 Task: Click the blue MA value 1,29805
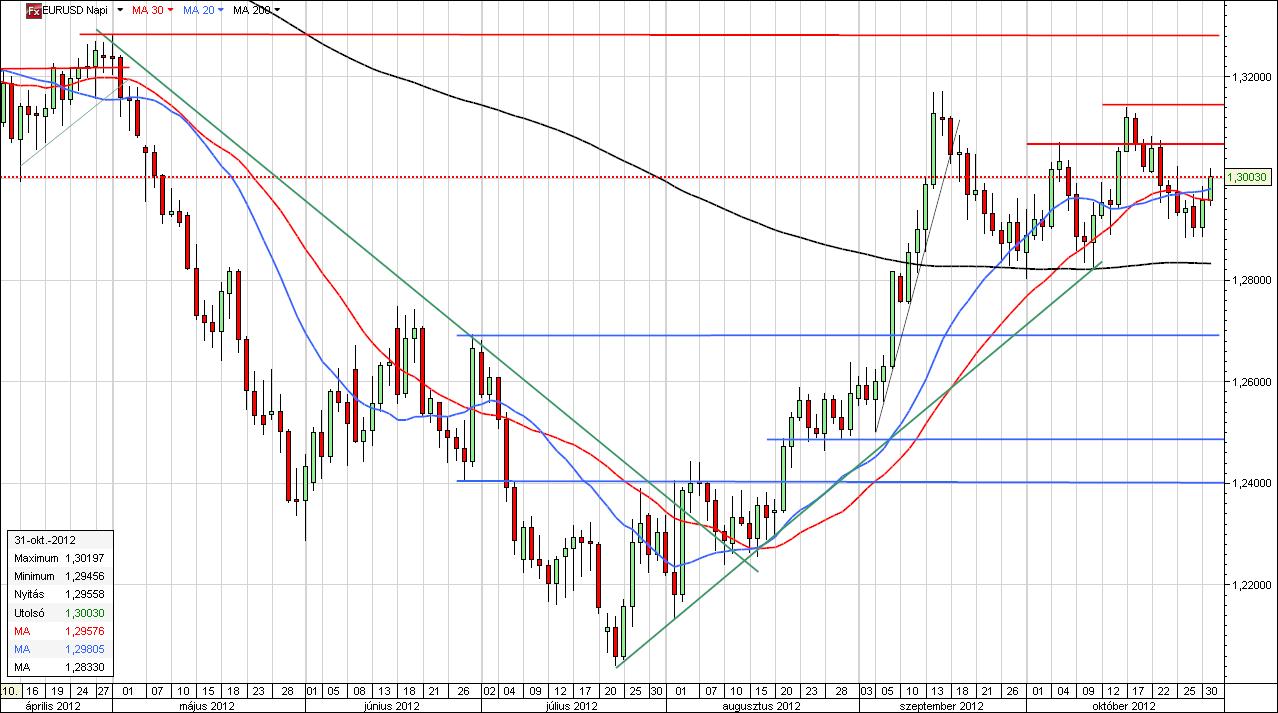pyautogui.click(x=85, y=649)
